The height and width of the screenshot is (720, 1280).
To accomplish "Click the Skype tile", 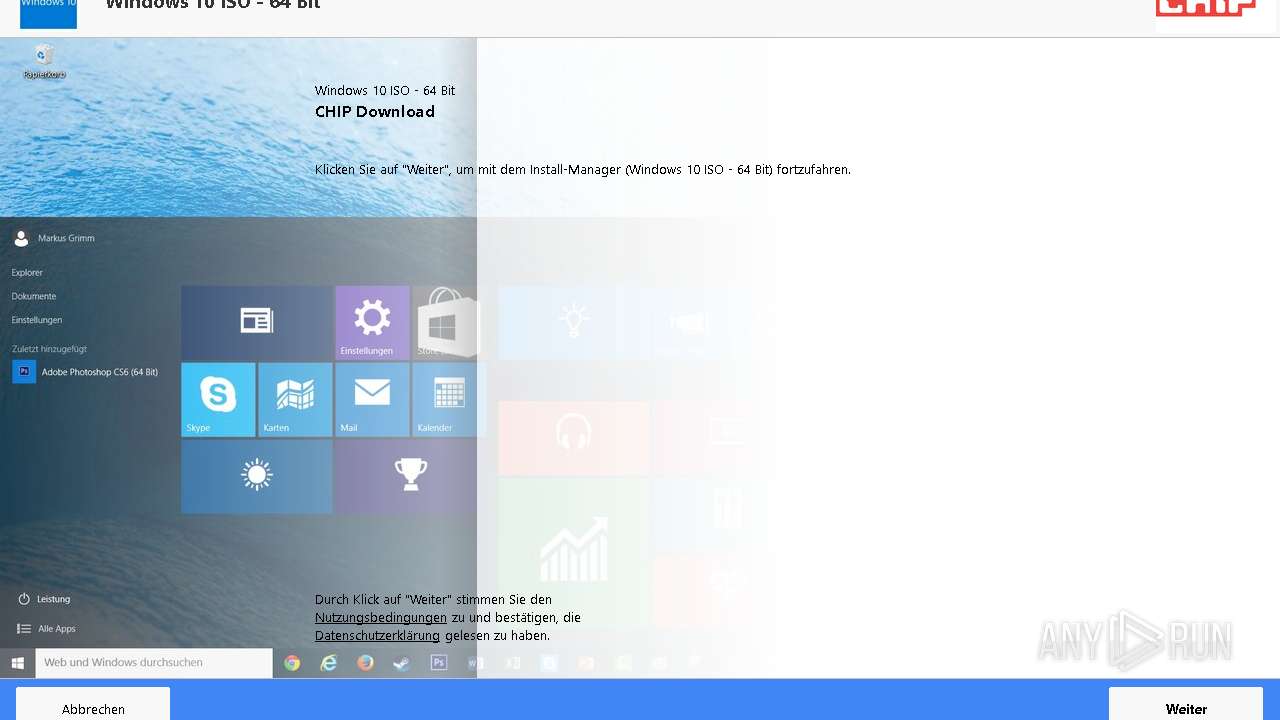I will 218,399.
